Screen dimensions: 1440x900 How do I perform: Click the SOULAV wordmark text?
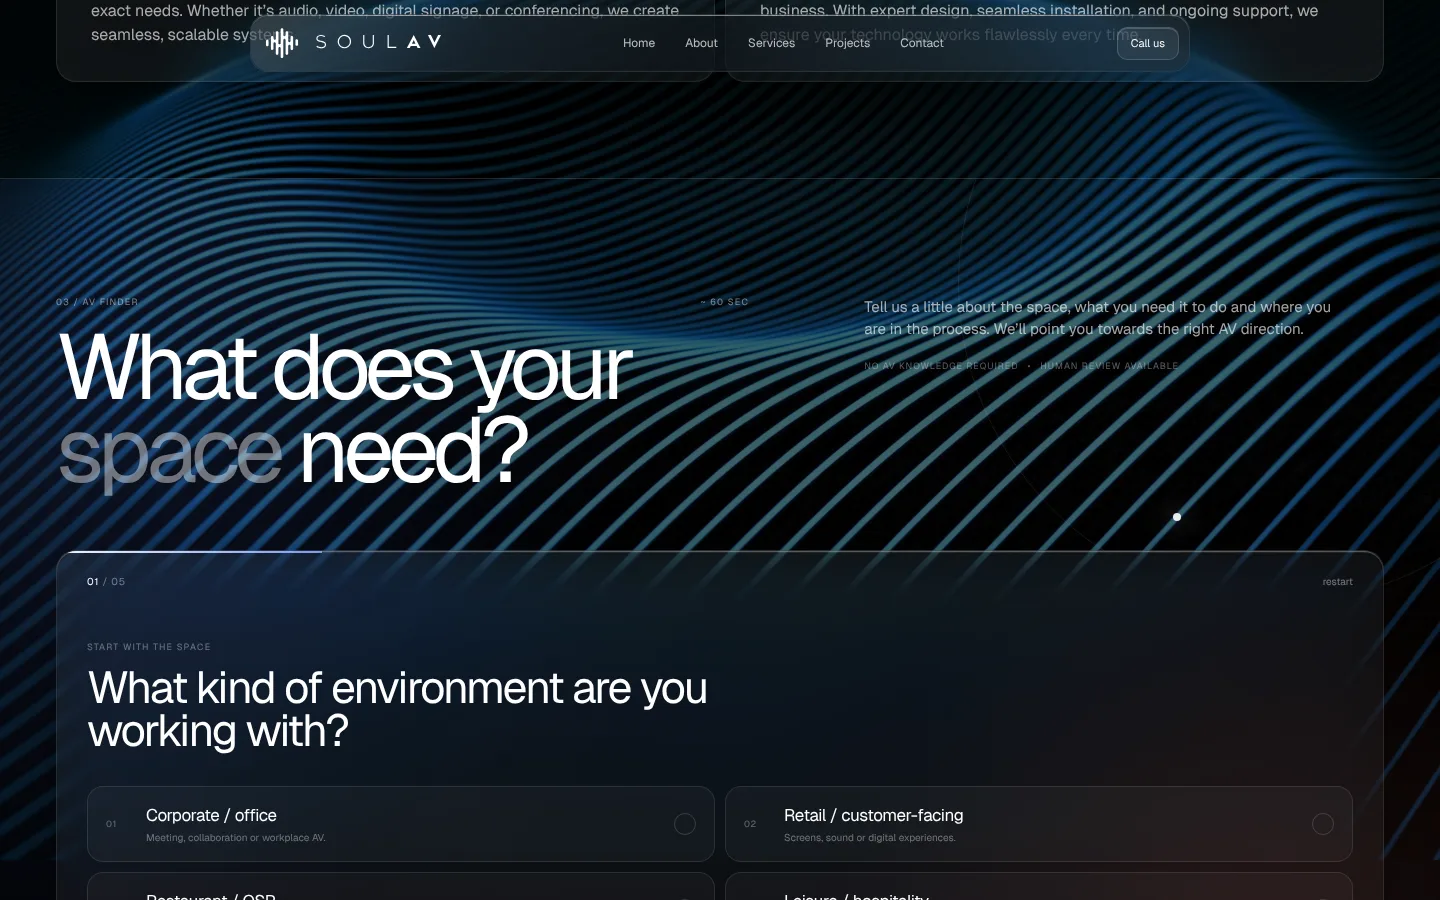click(x=378, y=42)
